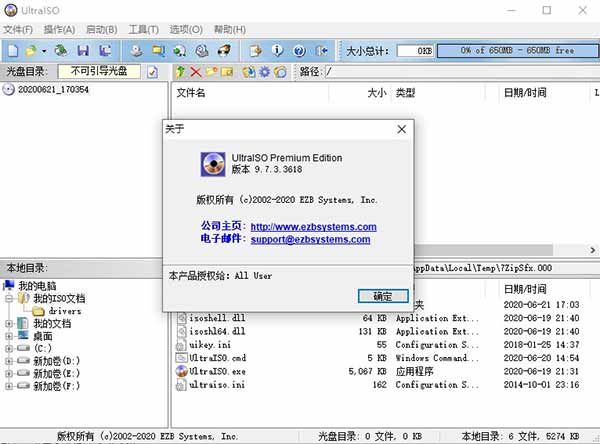The width and height of the screenshot is (600, 444).
Task: Open the 文件(F) menu
Action: click(18, 29)
